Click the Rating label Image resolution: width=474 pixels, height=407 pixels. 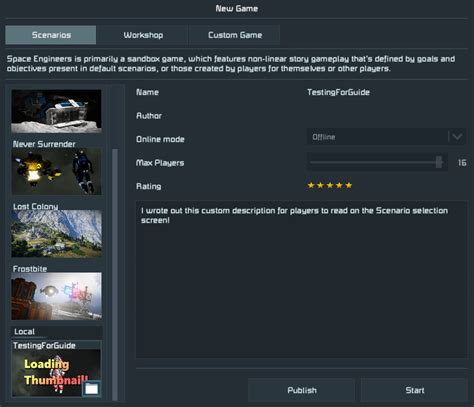(148, 186)
